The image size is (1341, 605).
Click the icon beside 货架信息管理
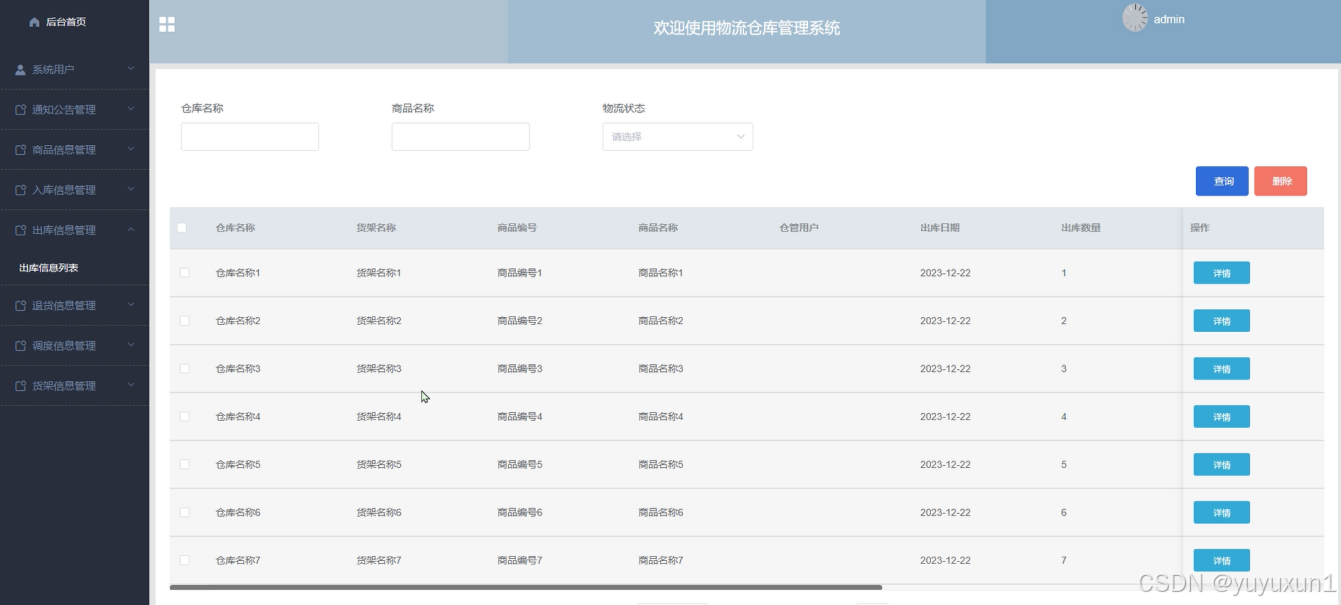pyautogui.click(x=22, y=385)
